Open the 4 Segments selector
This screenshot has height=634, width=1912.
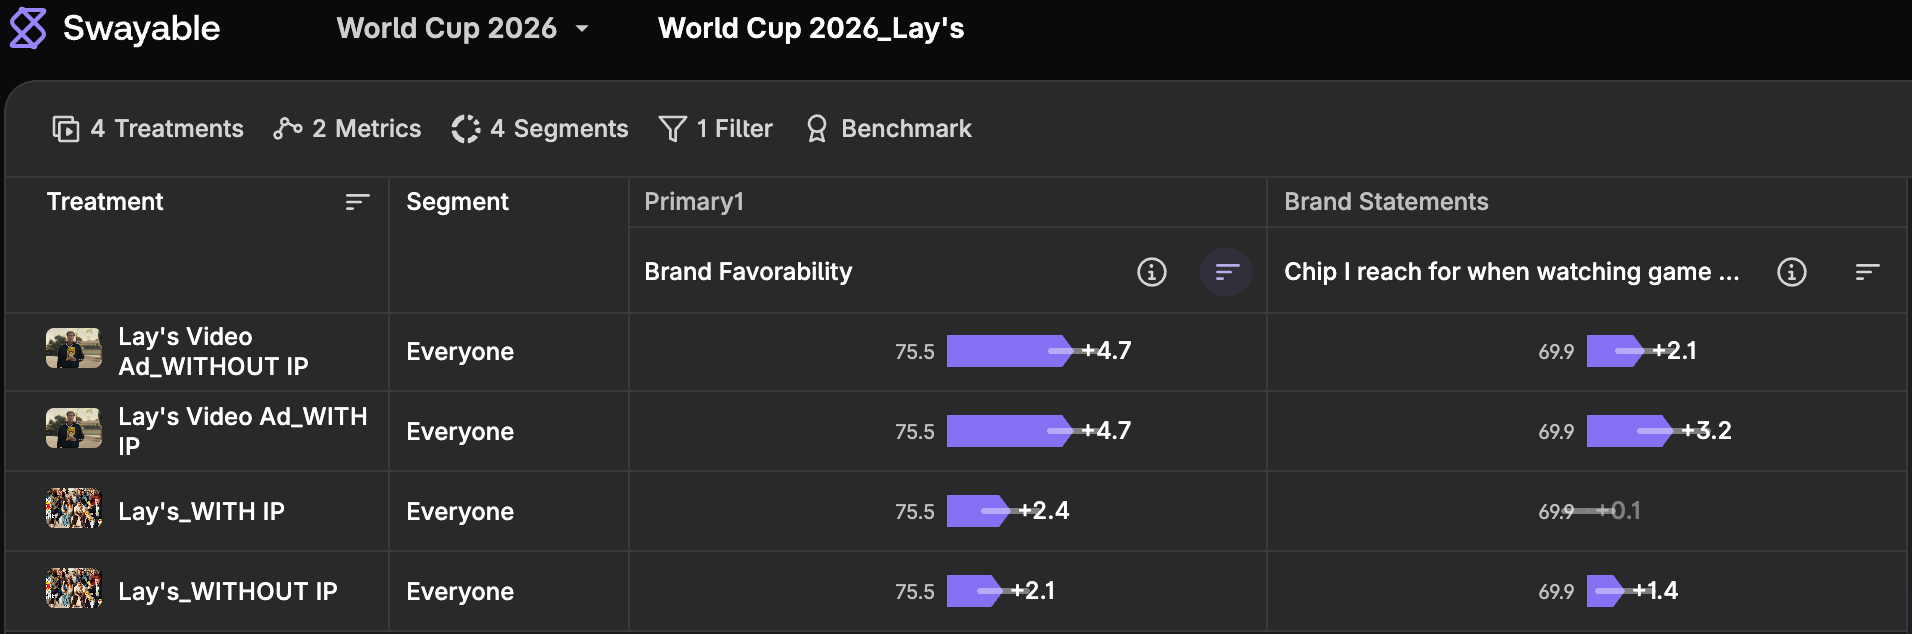click(x=540, y=129)
